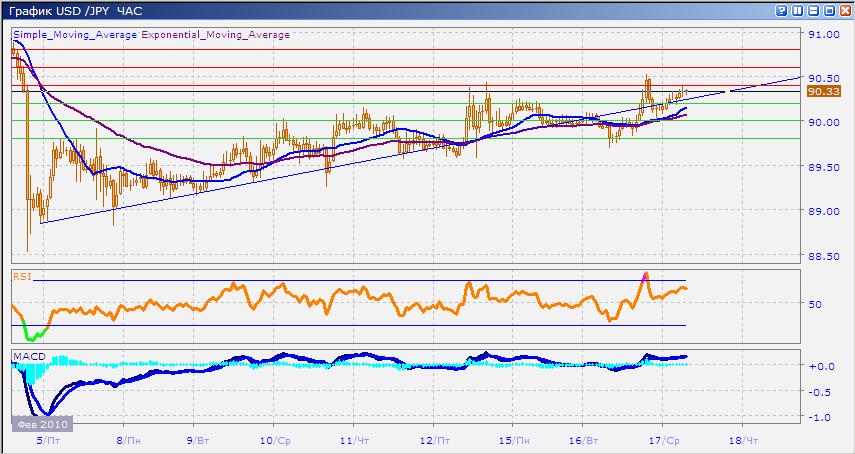The image size is (855, 454).
Task: Click the RSI indicator label
Action: (x=21, y=274)
